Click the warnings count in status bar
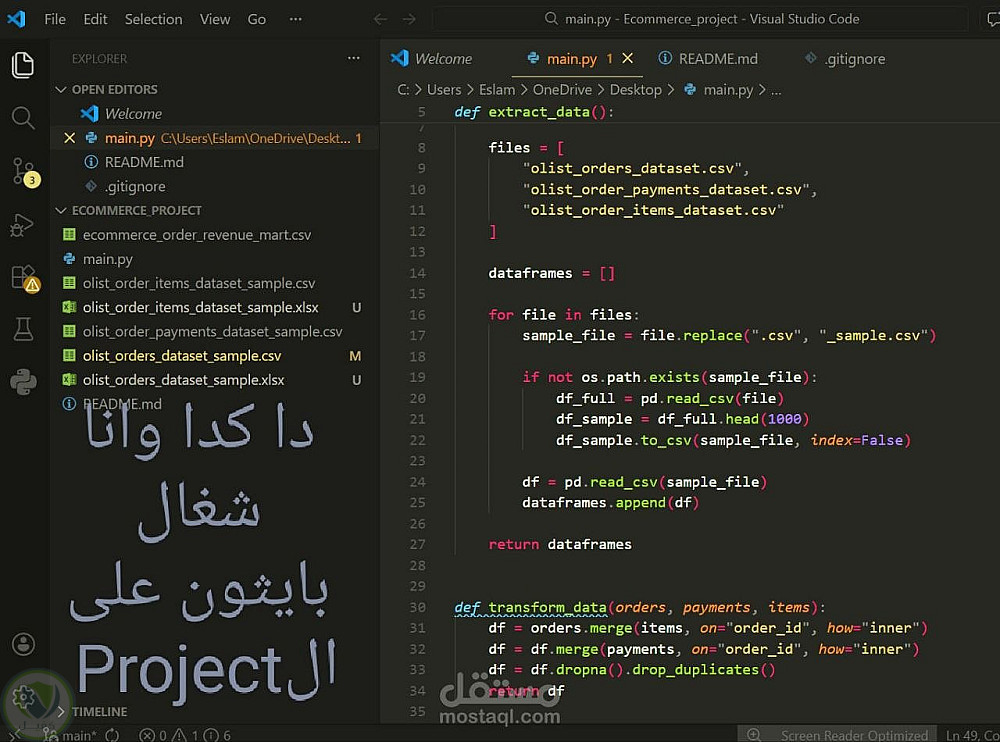This screenshot has height=742, width=1000. pyautogui.click(x=186, y=735)
